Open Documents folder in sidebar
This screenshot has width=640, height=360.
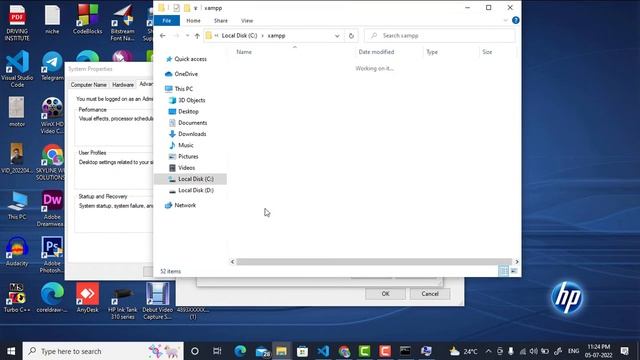[188, 123]
